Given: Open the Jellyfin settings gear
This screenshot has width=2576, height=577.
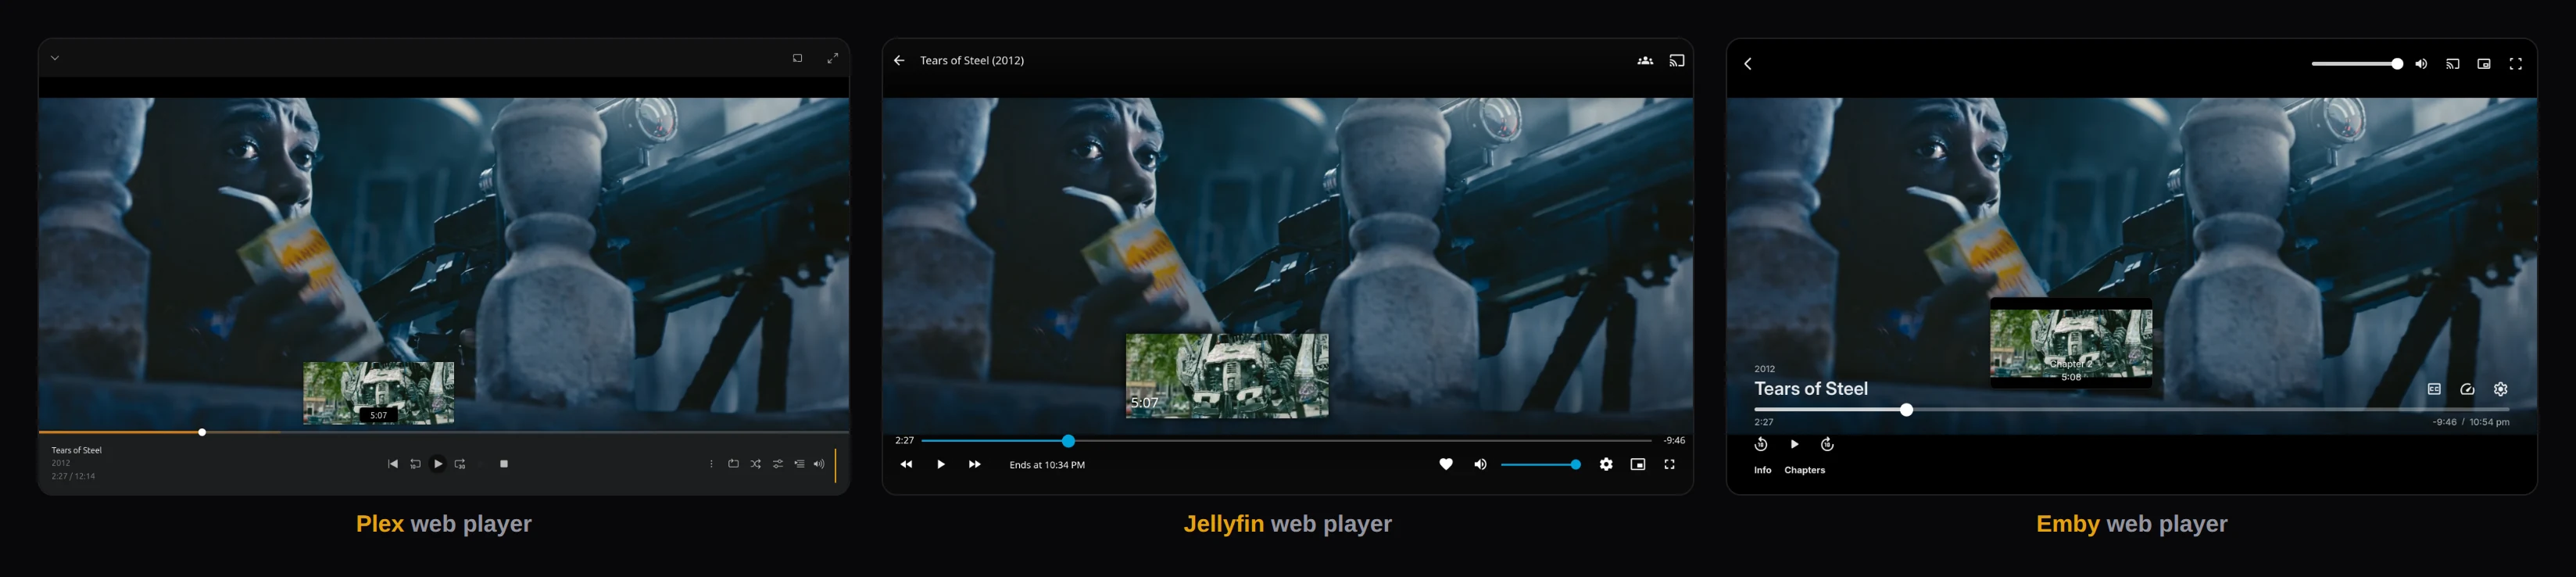Looking at the screenshot, I should click(x=1606, y=464).
